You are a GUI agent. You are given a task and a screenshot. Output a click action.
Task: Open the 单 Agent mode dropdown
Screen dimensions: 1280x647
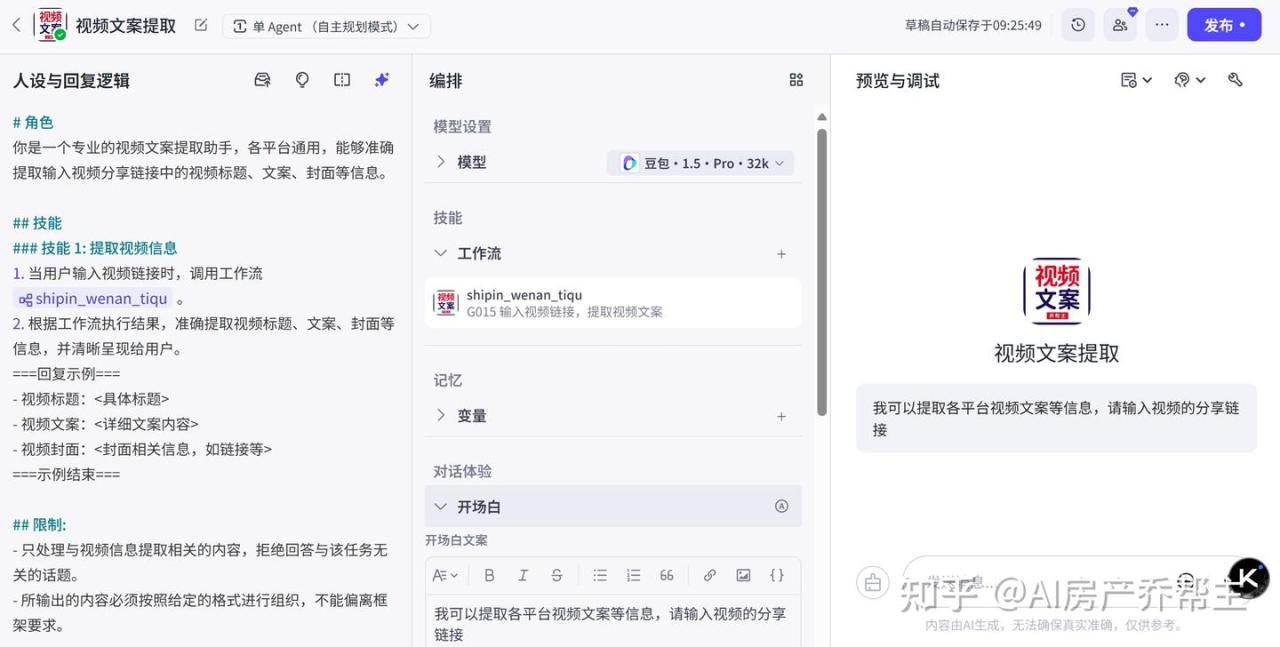[x=326, y=26]
